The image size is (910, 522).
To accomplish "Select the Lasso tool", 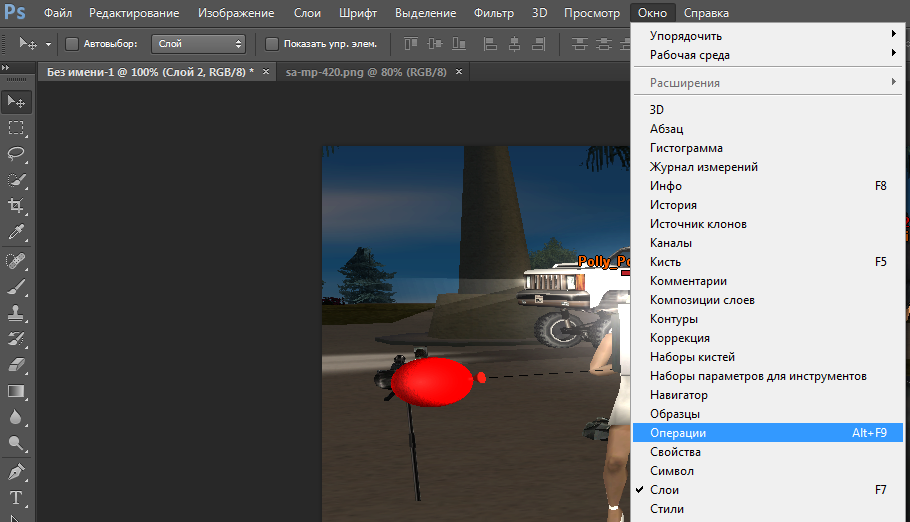I will tap(16, 153).
